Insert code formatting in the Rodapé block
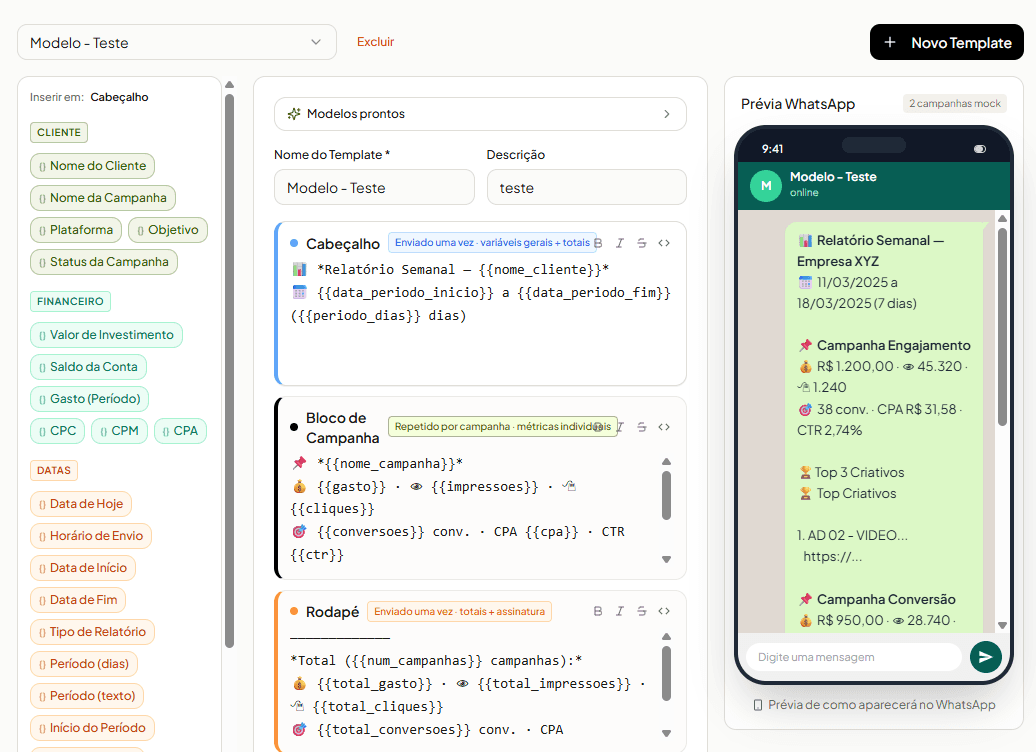 [x=664, y=611]
